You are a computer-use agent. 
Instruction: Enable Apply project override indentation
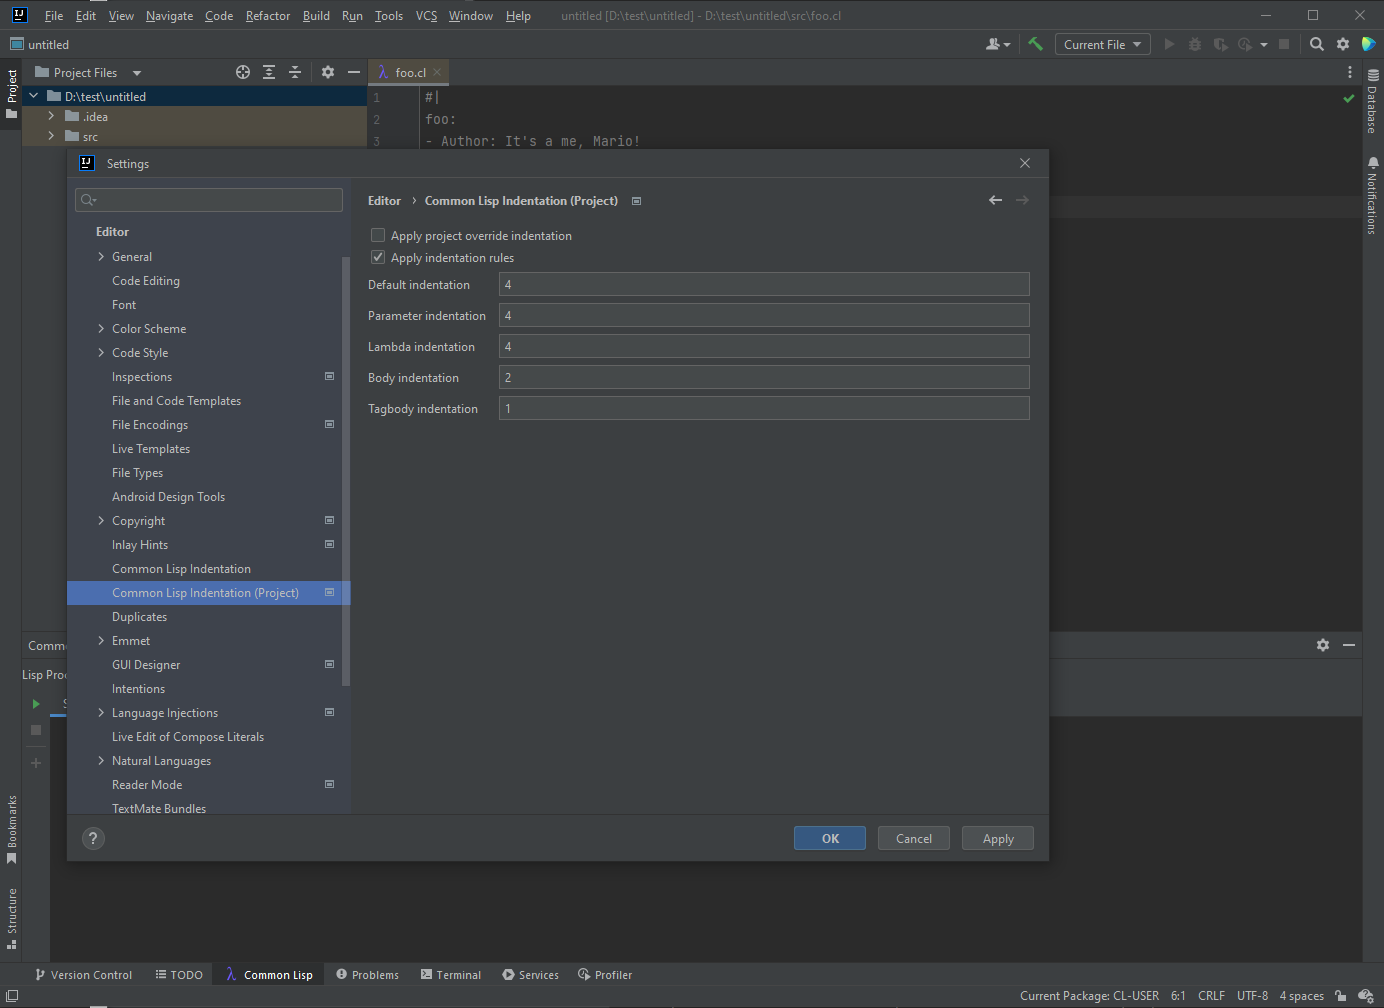coord(378,236)
